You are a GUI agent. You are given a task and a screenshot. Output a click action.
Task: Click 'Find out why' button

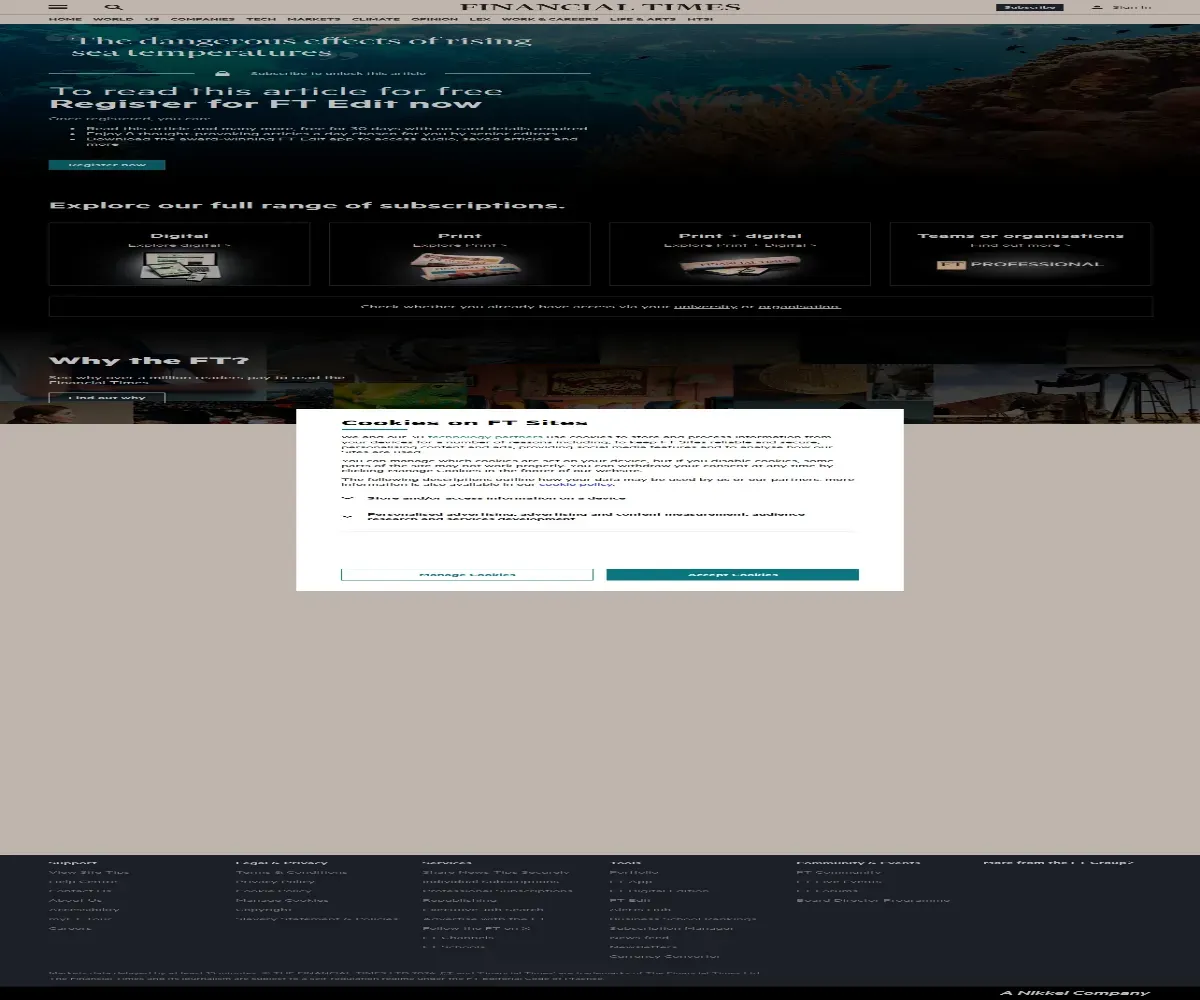click(x=107, y=398)
